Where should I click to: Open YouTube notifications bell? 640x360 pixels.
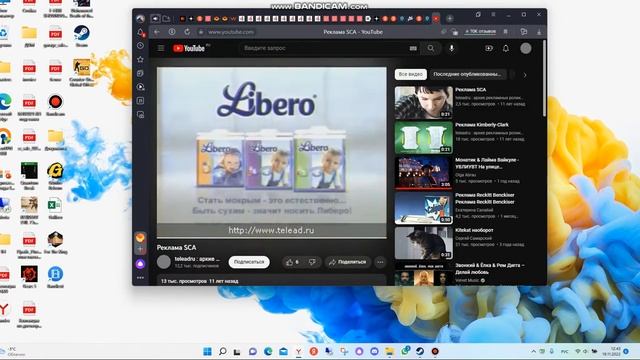tap(506, 48)
